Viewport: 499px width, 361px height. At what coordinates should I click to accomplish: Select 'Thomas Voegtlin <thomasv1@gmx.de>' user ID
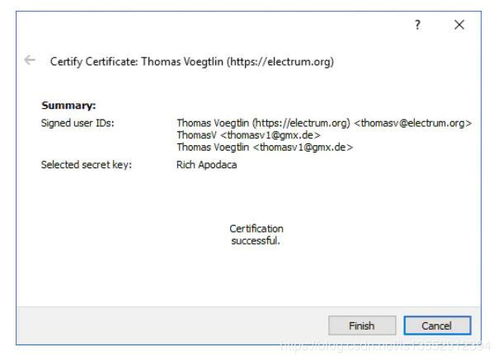[265, 147]
